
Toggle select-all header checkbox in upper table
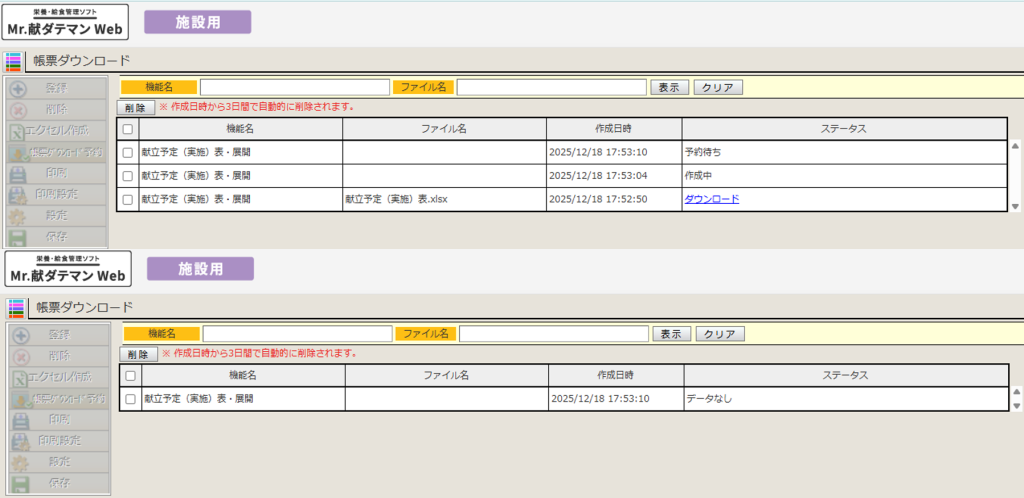coord(127,129)
